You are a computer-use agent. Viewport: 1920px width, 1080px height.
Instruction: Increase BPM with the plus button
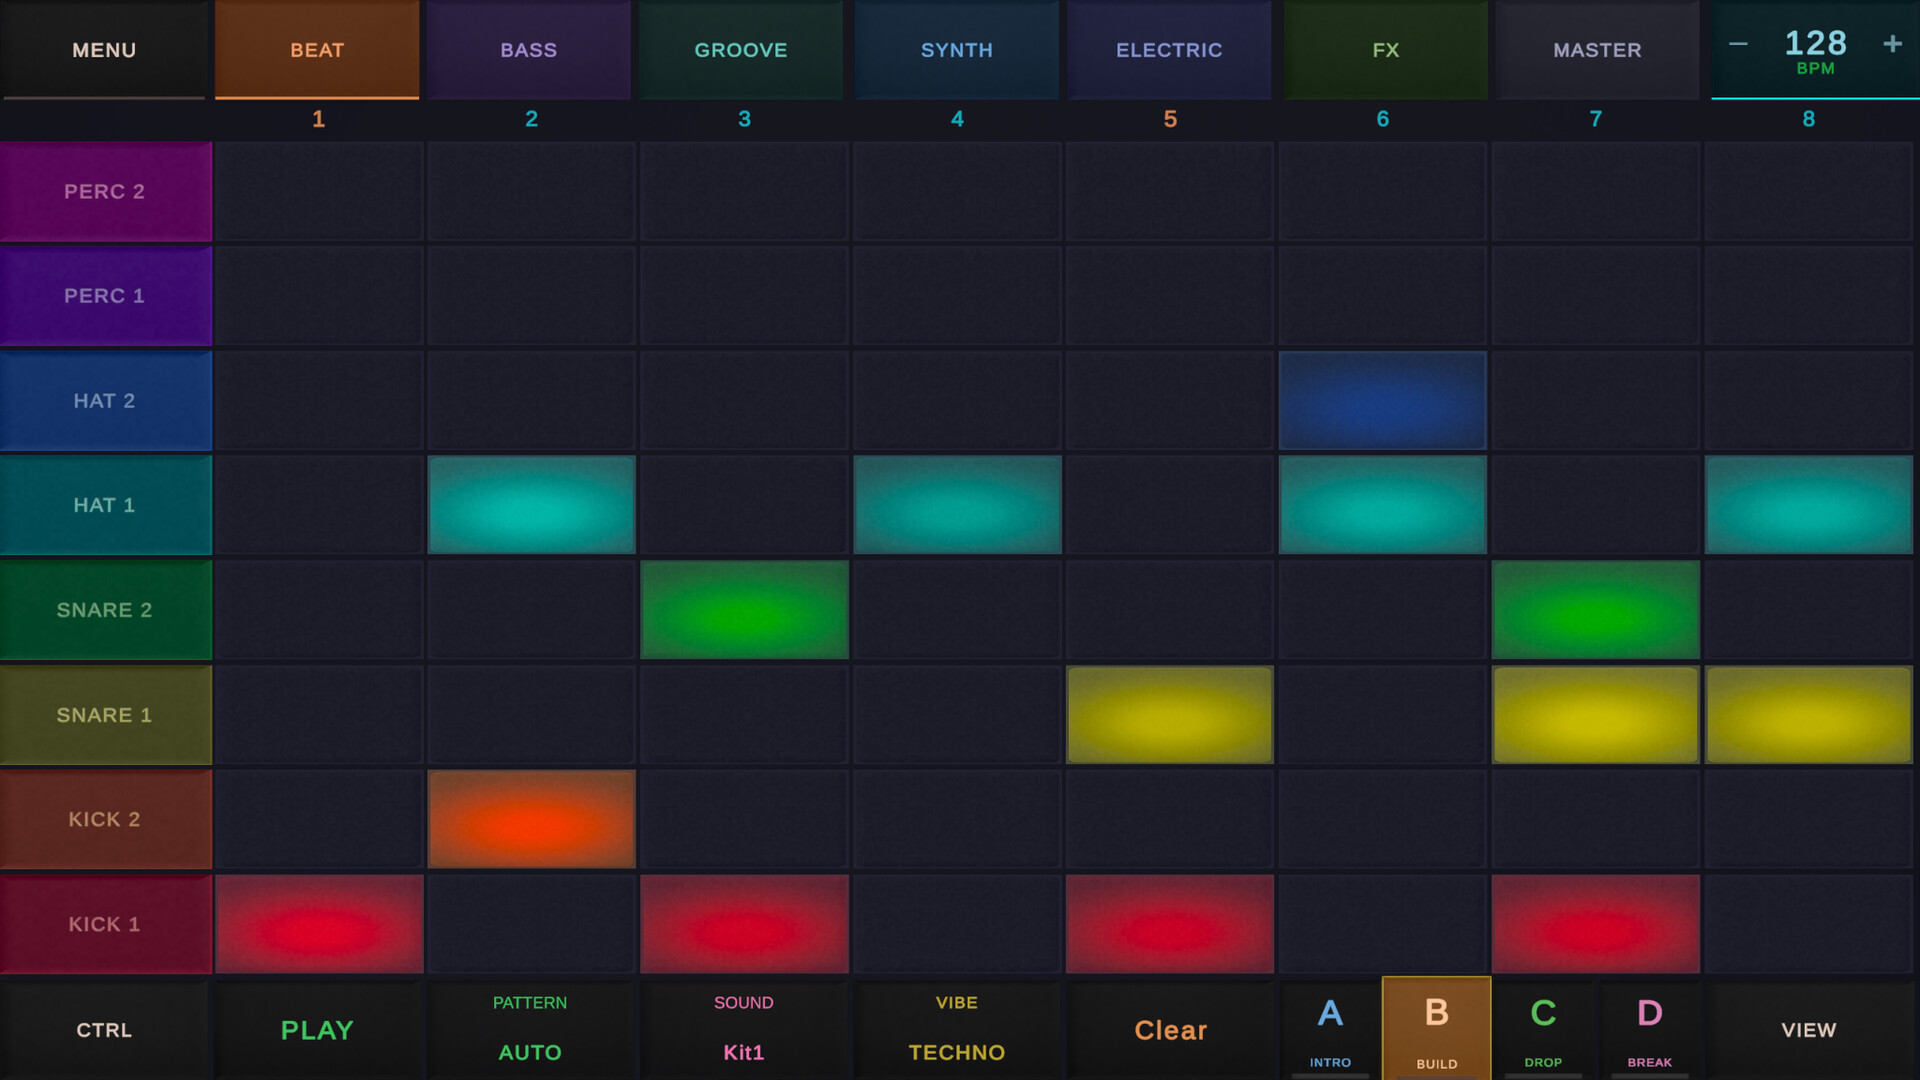(1892, 44)
